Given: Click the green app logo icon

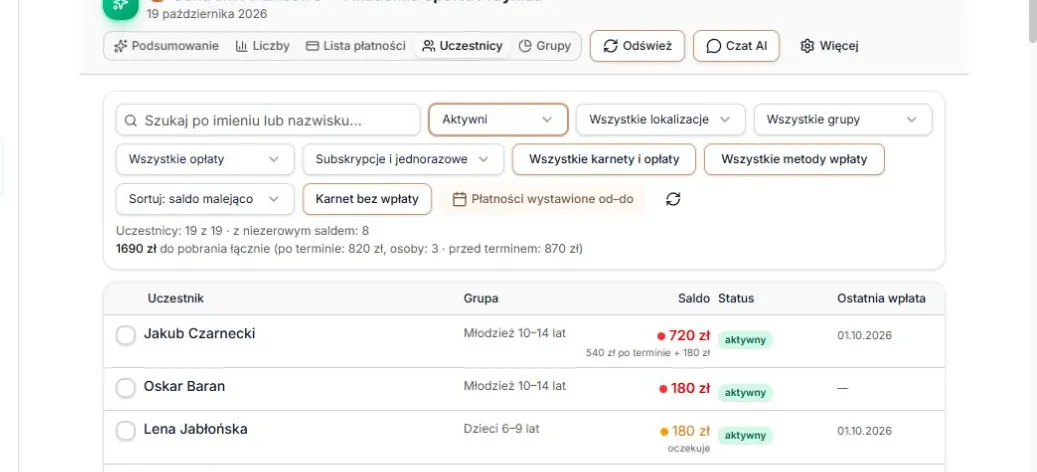Looking at the screenshot, I should point(121,7).
